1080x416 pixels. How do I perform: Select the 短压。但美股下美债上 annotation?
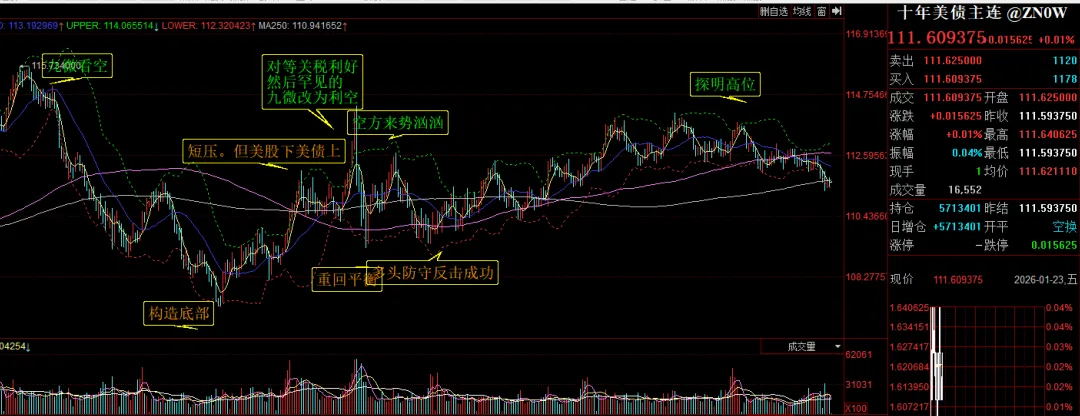click(264, 152)
